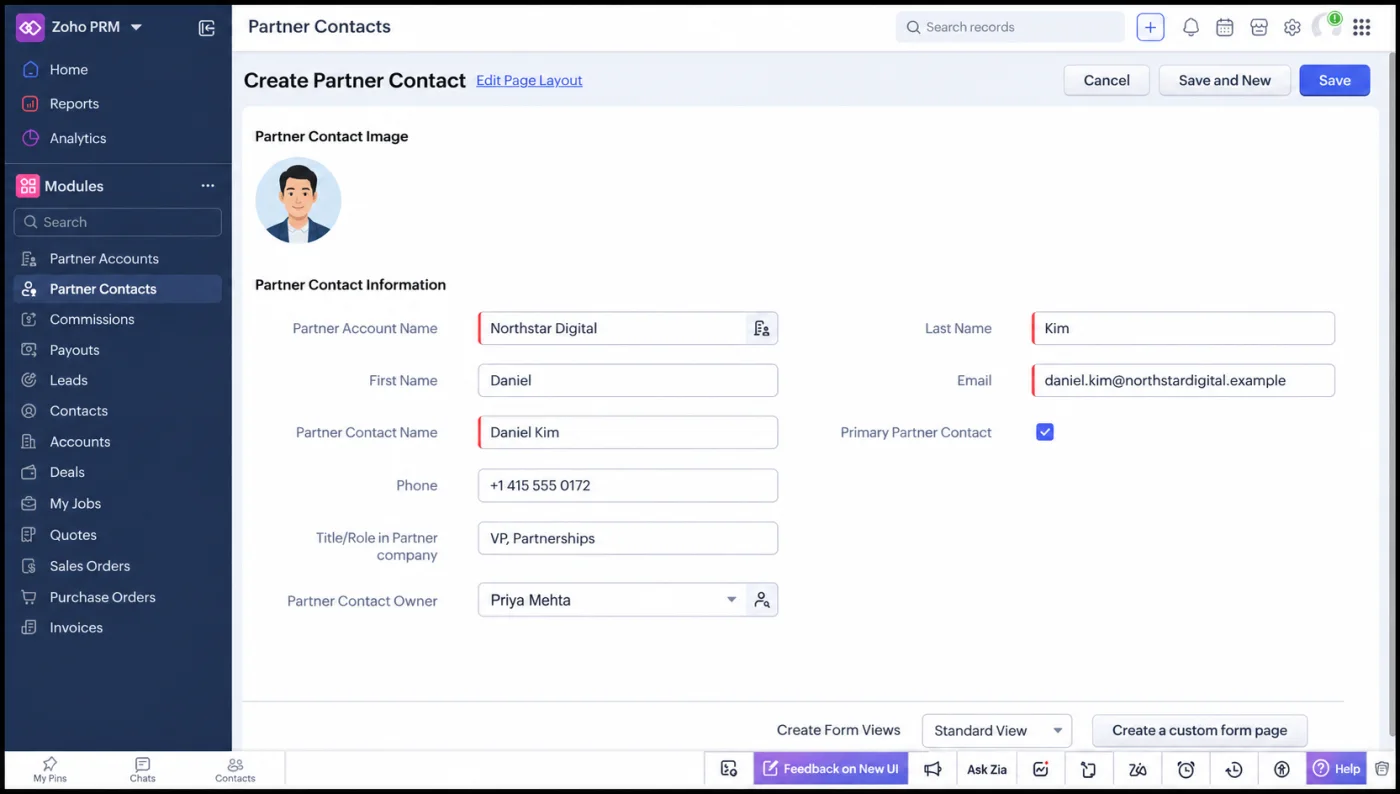The height and width of the screenshot is (794, 1400).
Task: Click the quick create plus icon
Action: pyautogui.click(x=1150, y=28)
